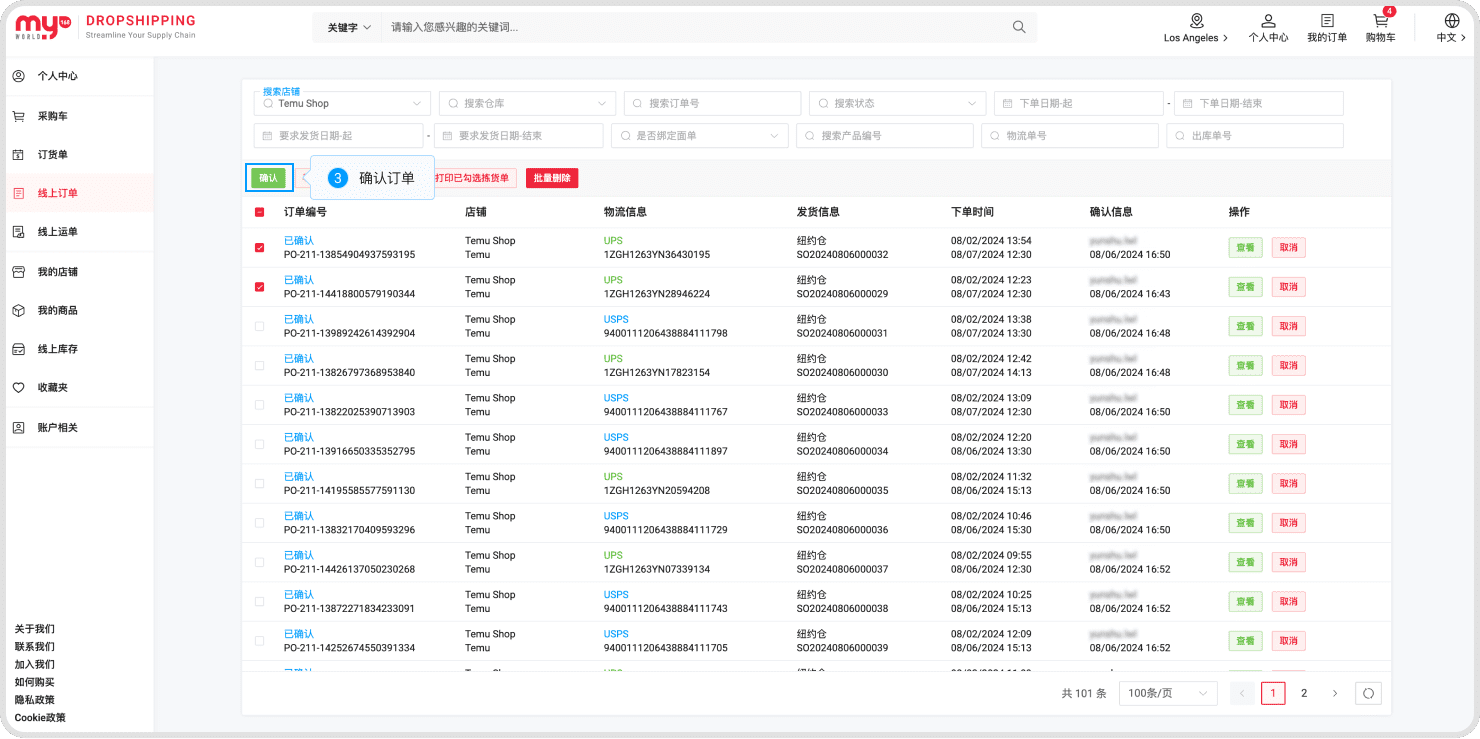The width and height of the screenshot is (1480, 739).
Task: Click the previous page arrow in pagination
Action: point(1242,693)
